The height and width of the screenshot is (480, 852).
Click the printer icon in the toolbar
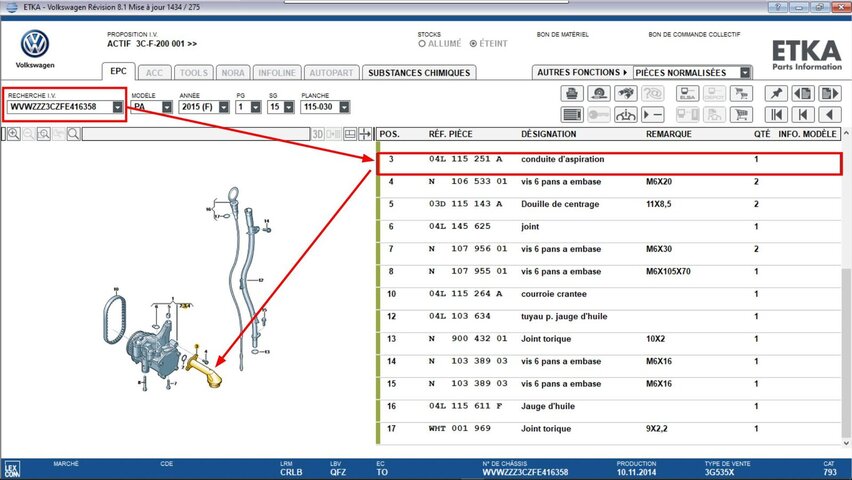tap(572, 93)
